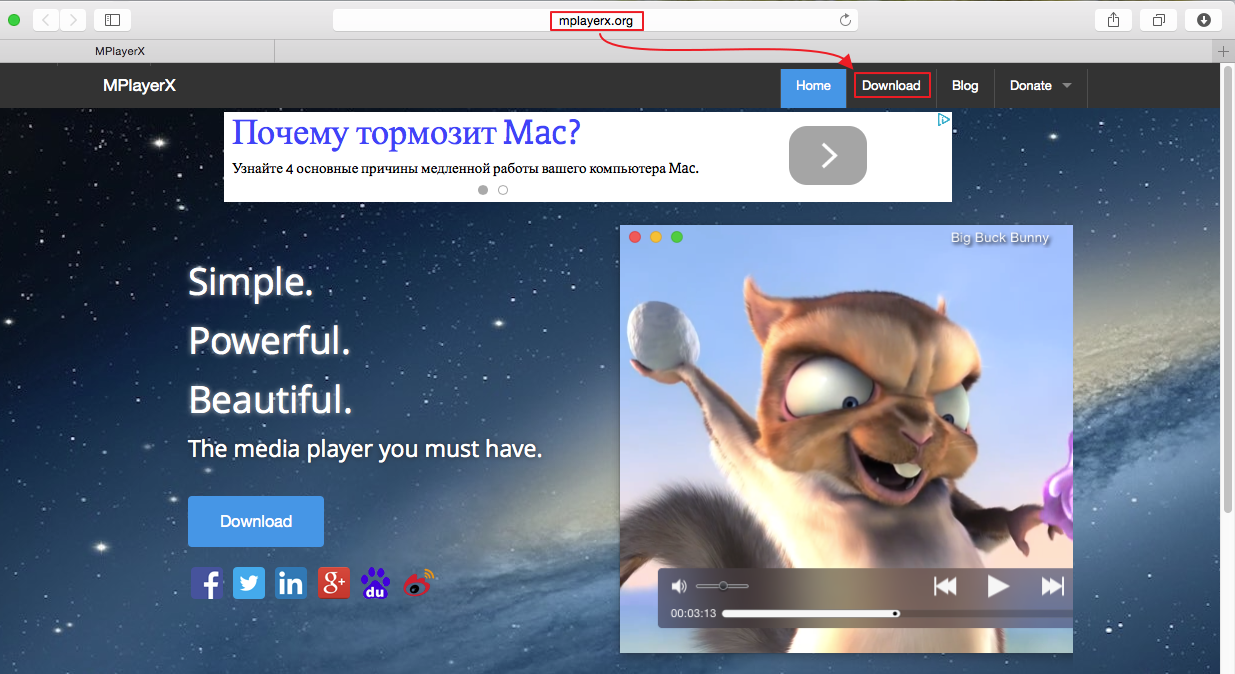
Task: Select the second ad carousel dot
Action: click(503, 189)
